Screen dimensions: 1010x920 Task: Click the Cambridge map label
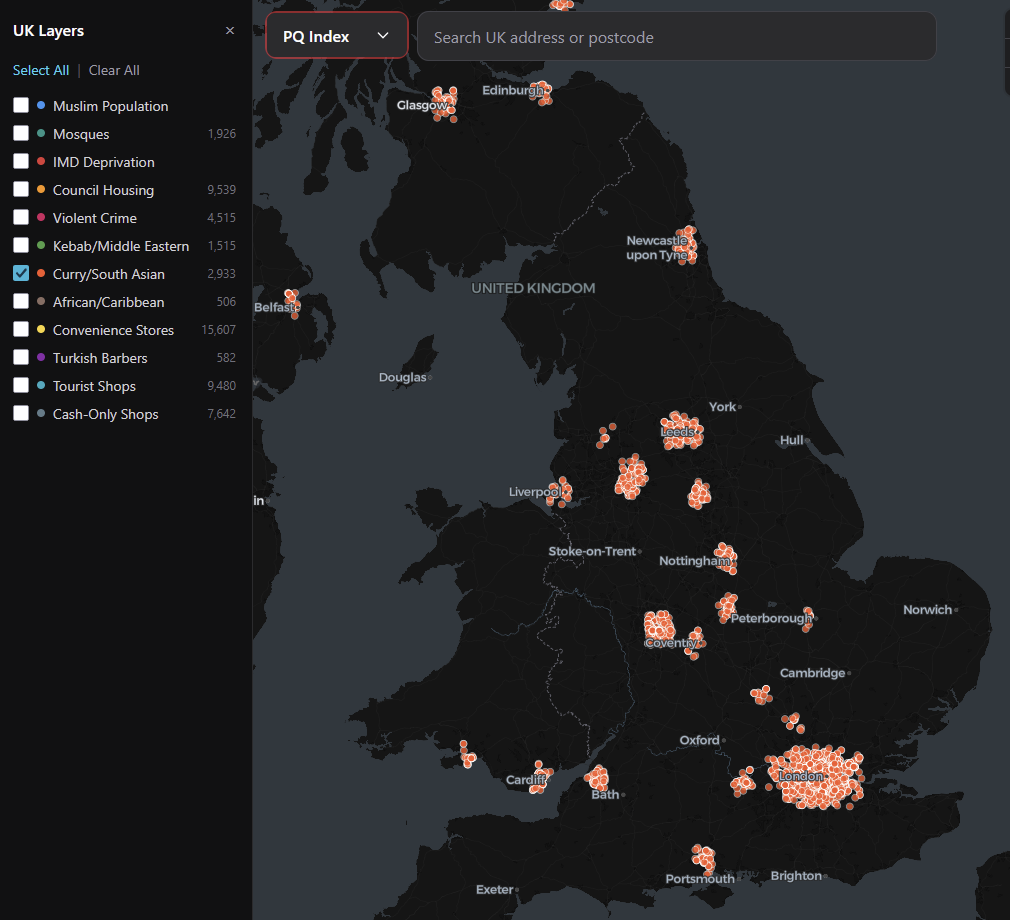click(812, 673)
